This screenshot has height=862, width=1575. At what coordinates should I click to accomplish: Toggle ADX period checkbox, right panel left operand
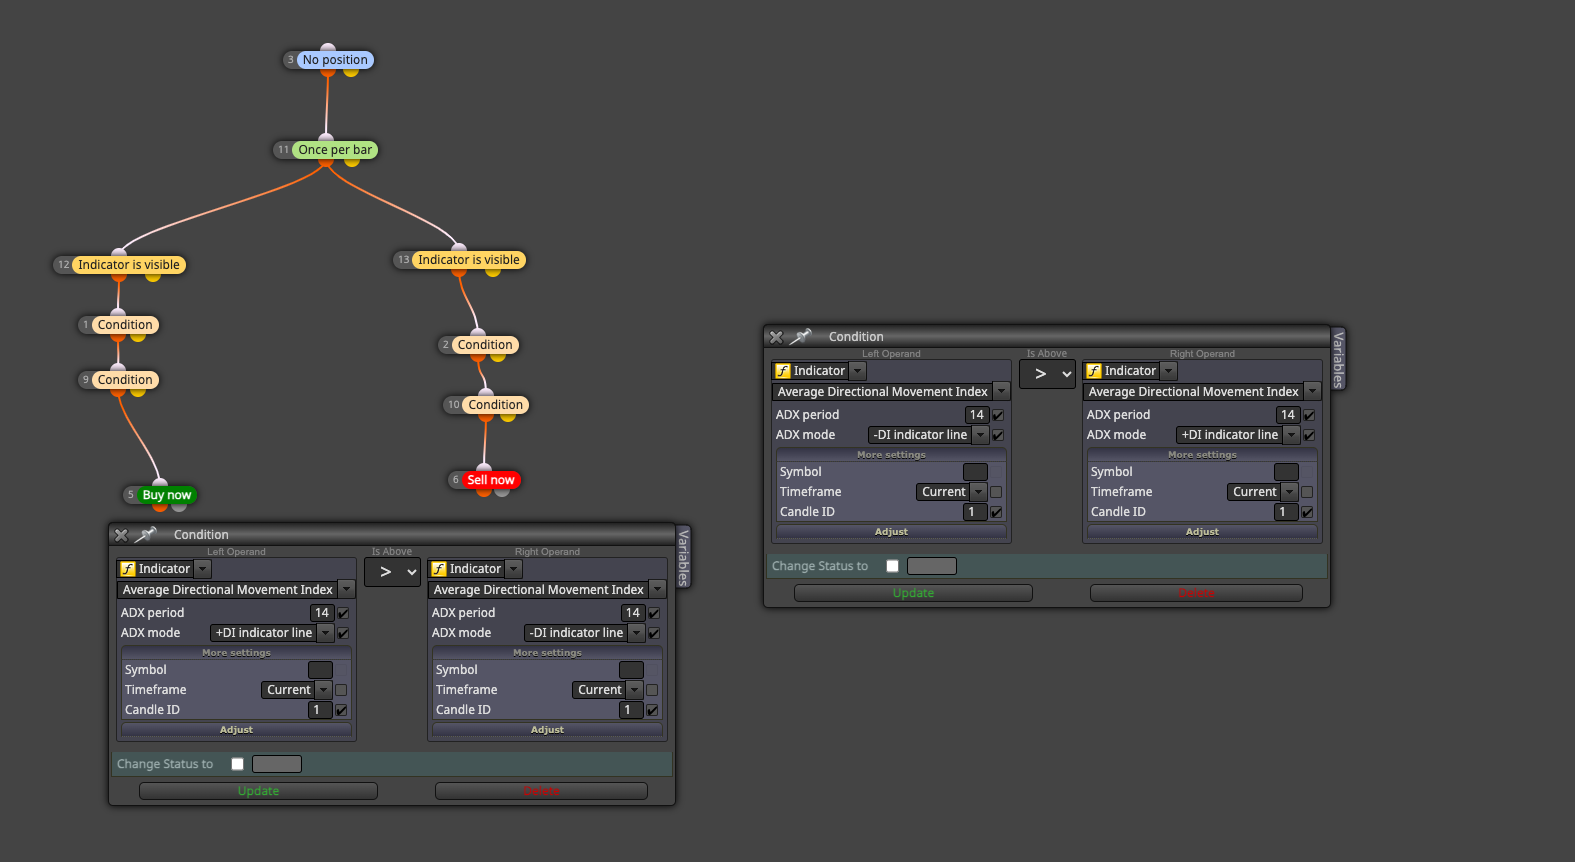pos(998,415)
